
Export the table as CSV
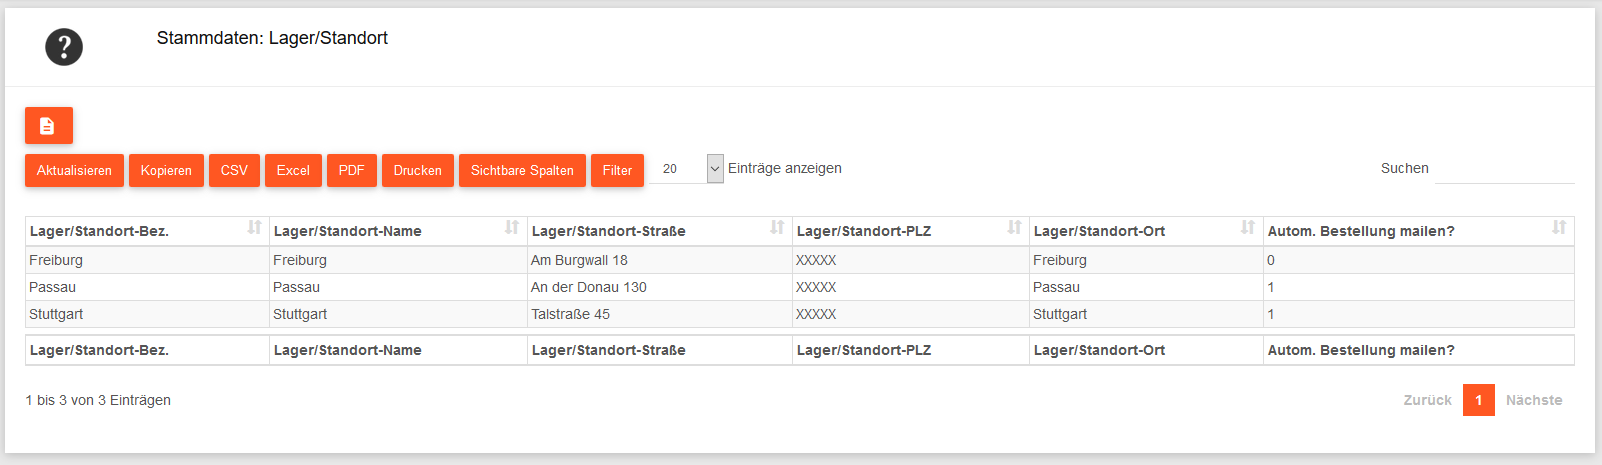(234, 171)
